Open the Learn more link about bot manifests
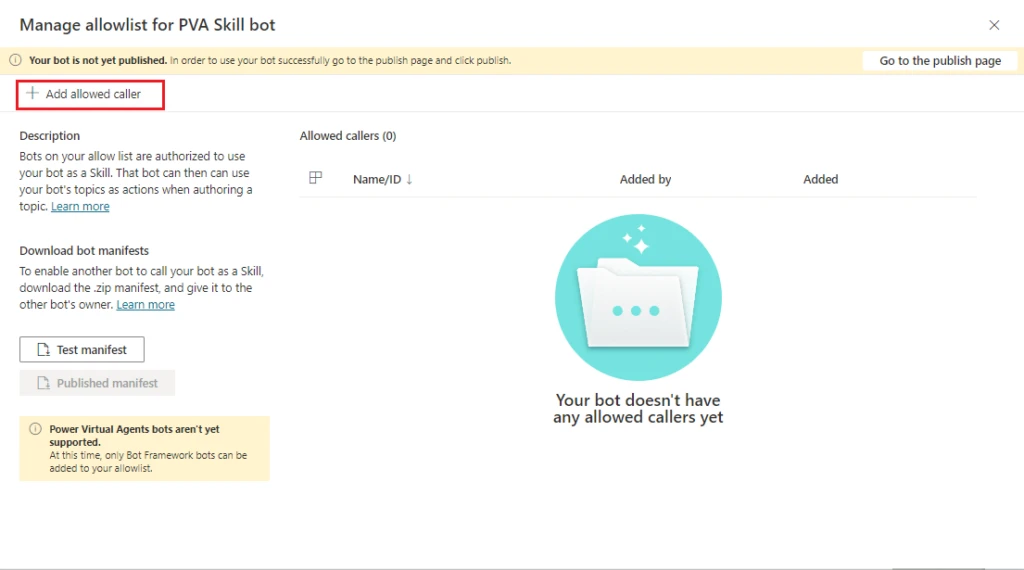Screen dimensions: 1024x570 (x=146, y=305)
